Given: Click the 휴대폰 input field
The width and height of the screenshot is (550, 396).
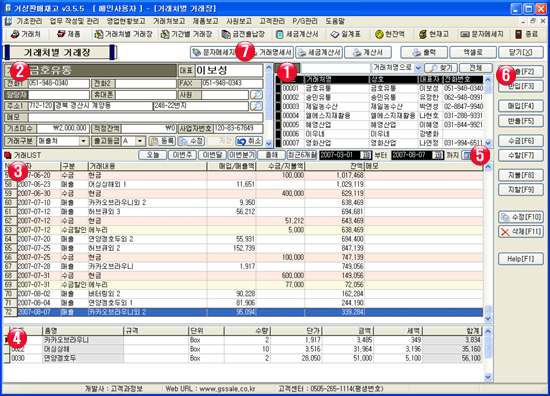Looking at the screenshot, I should (146, 95).
